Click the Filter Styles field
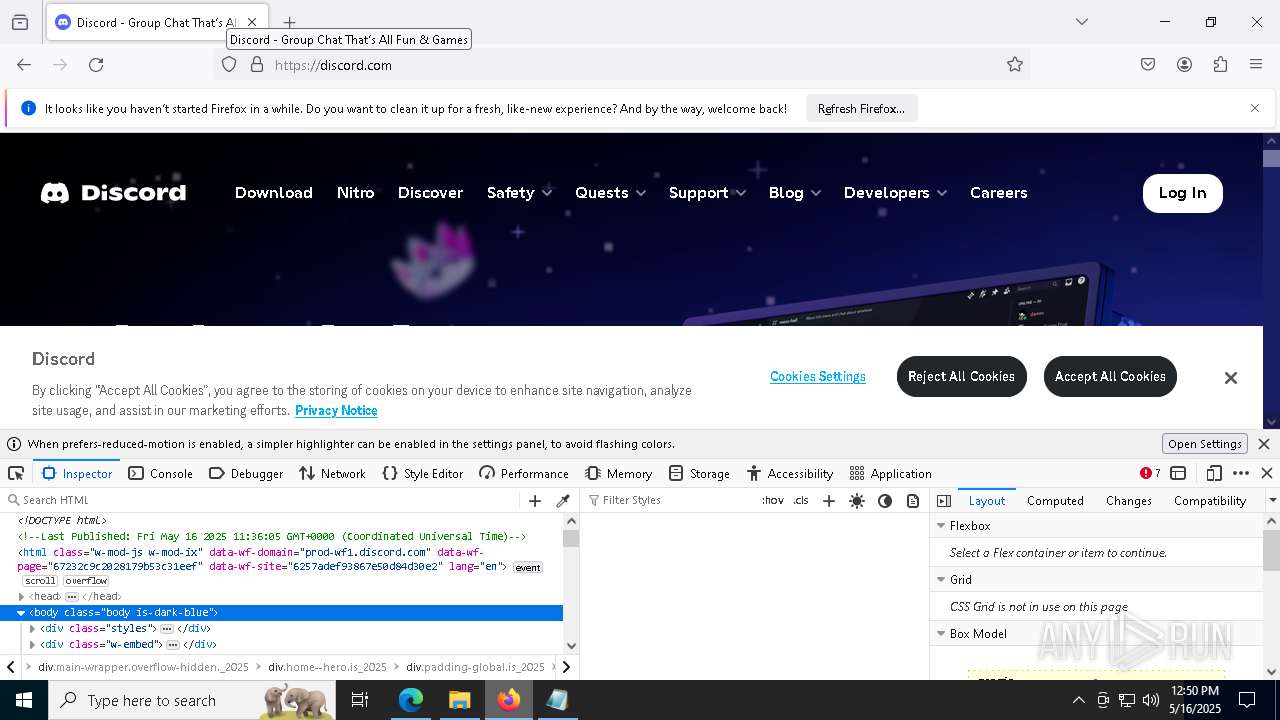 670,500
